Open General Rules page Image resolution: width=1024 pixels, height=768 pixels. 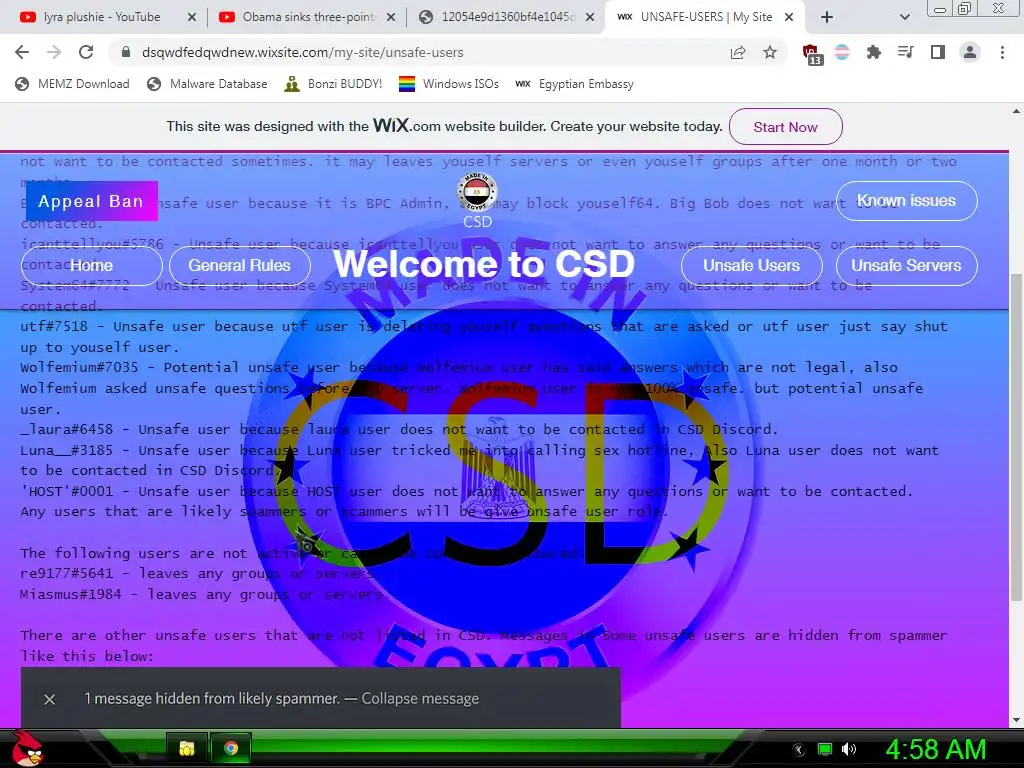tap(240, 265)
